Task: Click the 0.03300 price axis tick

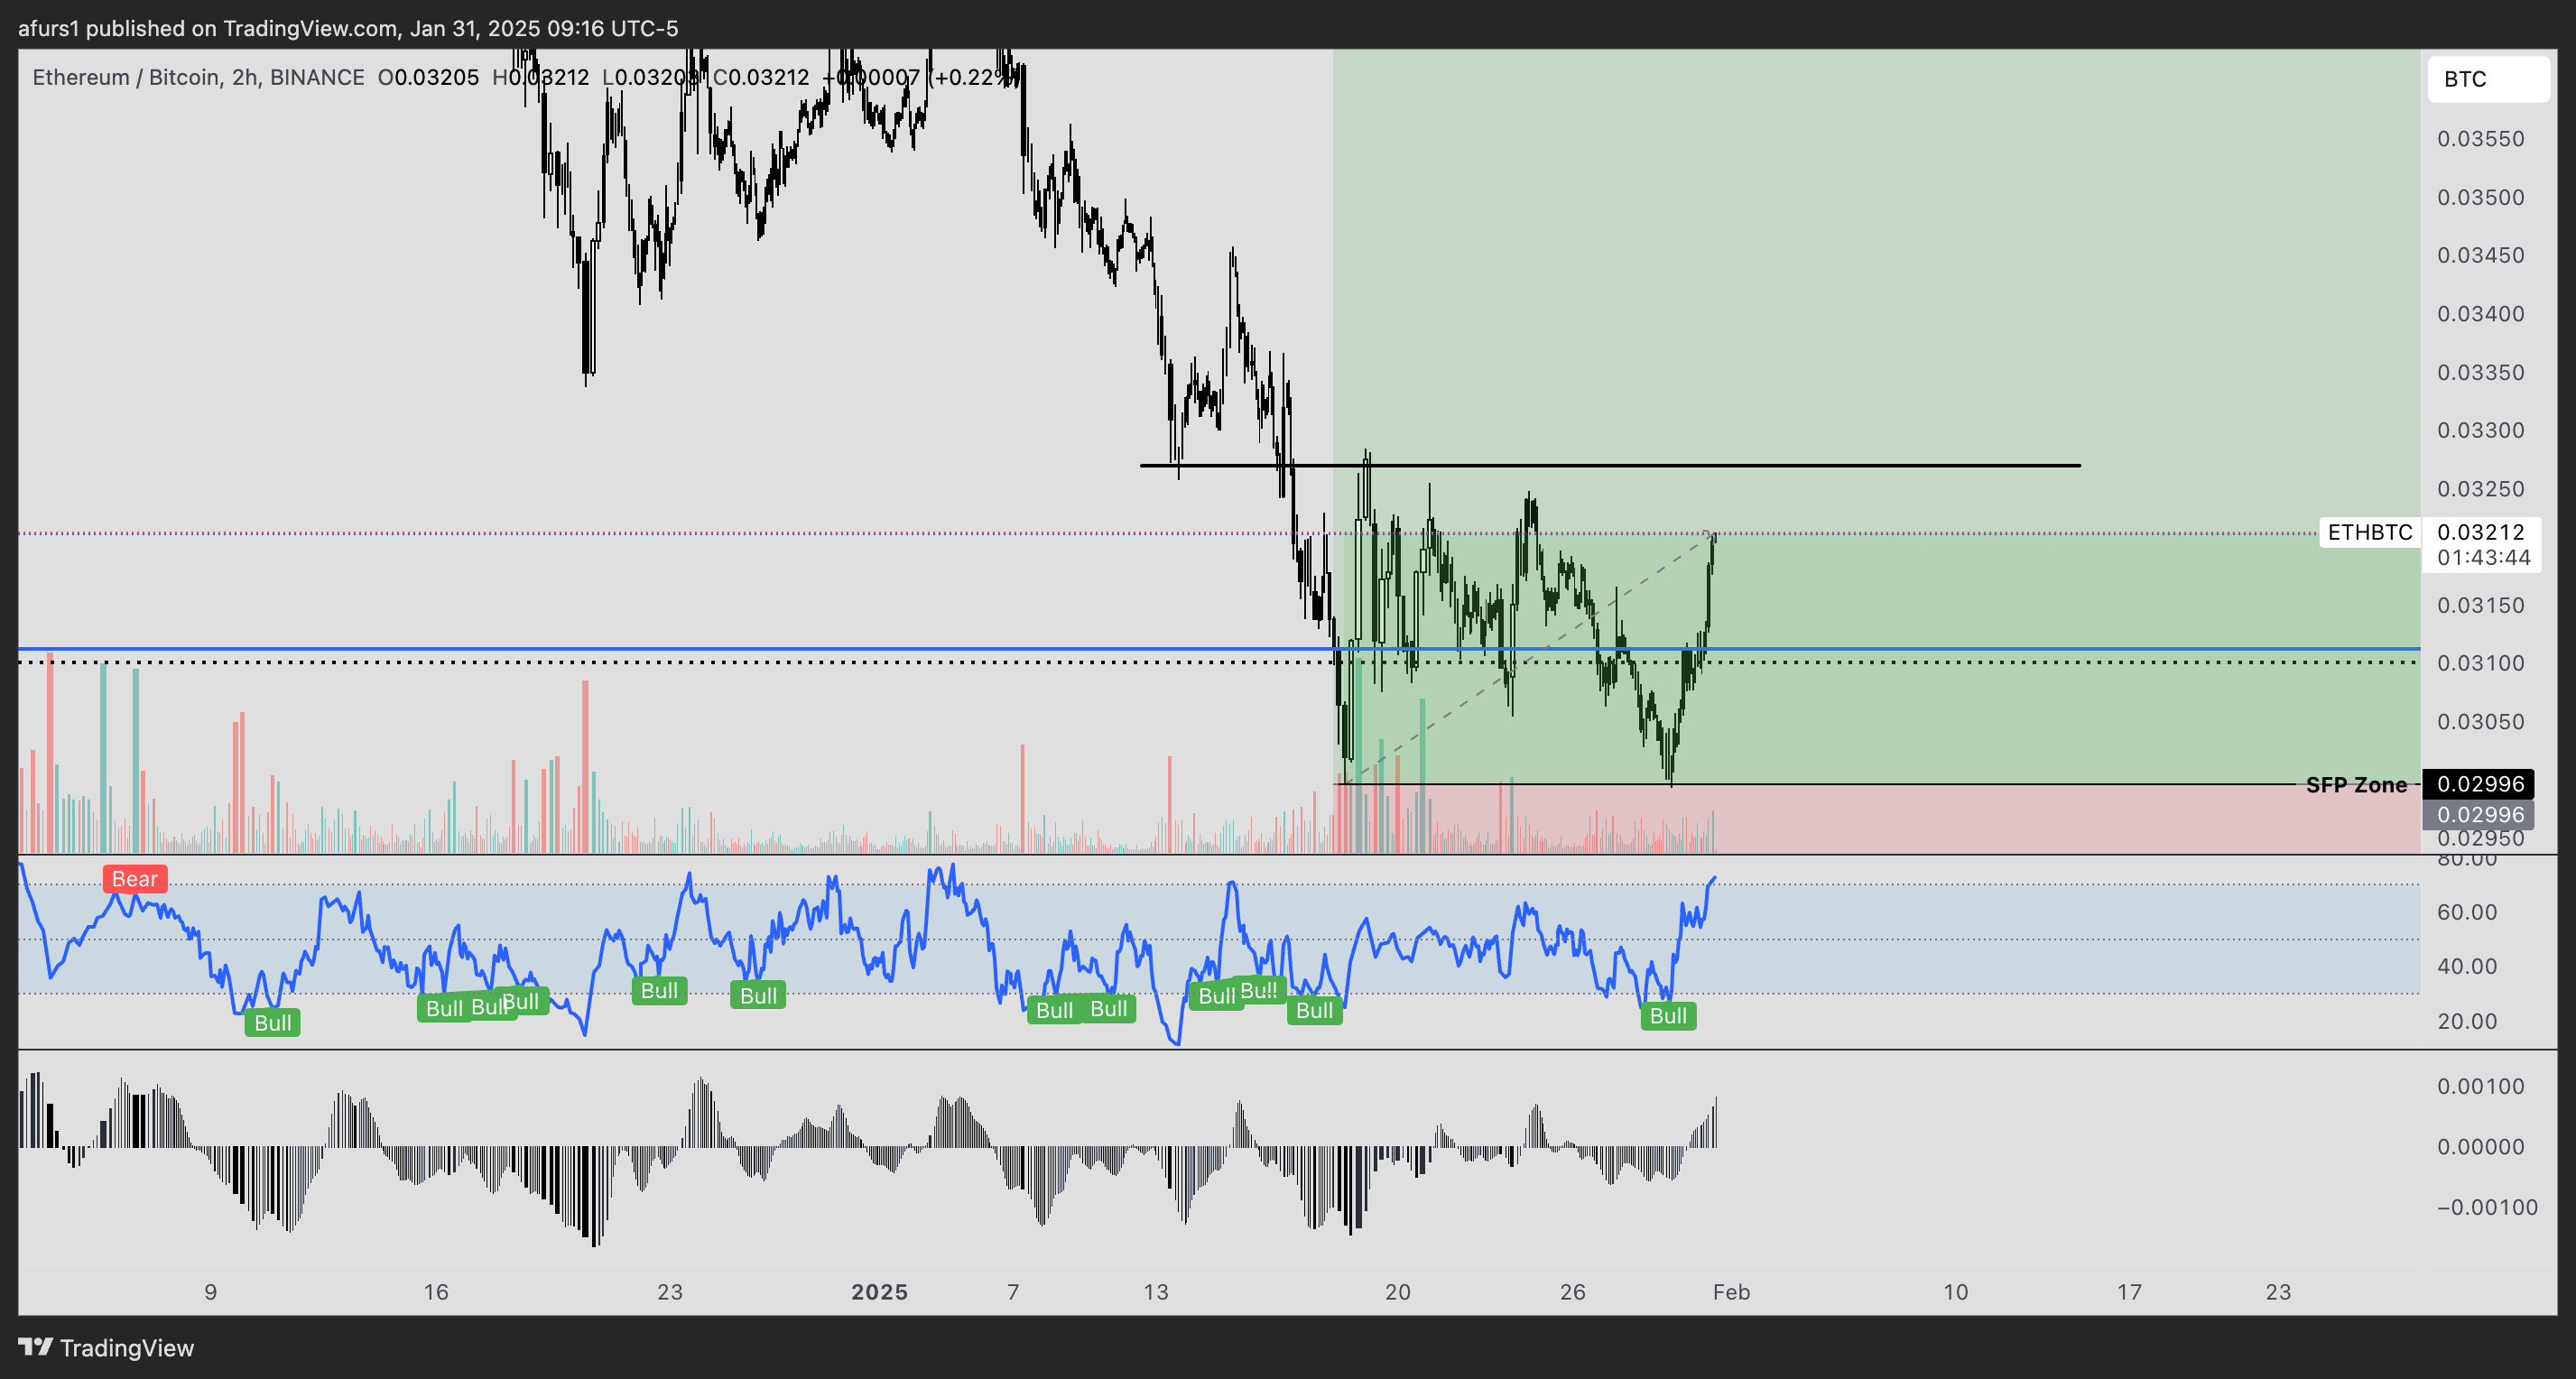Action: pos(2480,430)
